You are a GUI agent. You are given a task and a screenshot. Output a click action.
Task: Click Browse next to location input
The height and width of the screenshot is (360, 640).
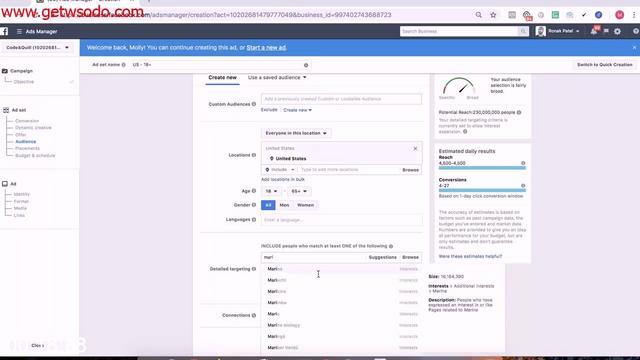click(x=410, y=170)
